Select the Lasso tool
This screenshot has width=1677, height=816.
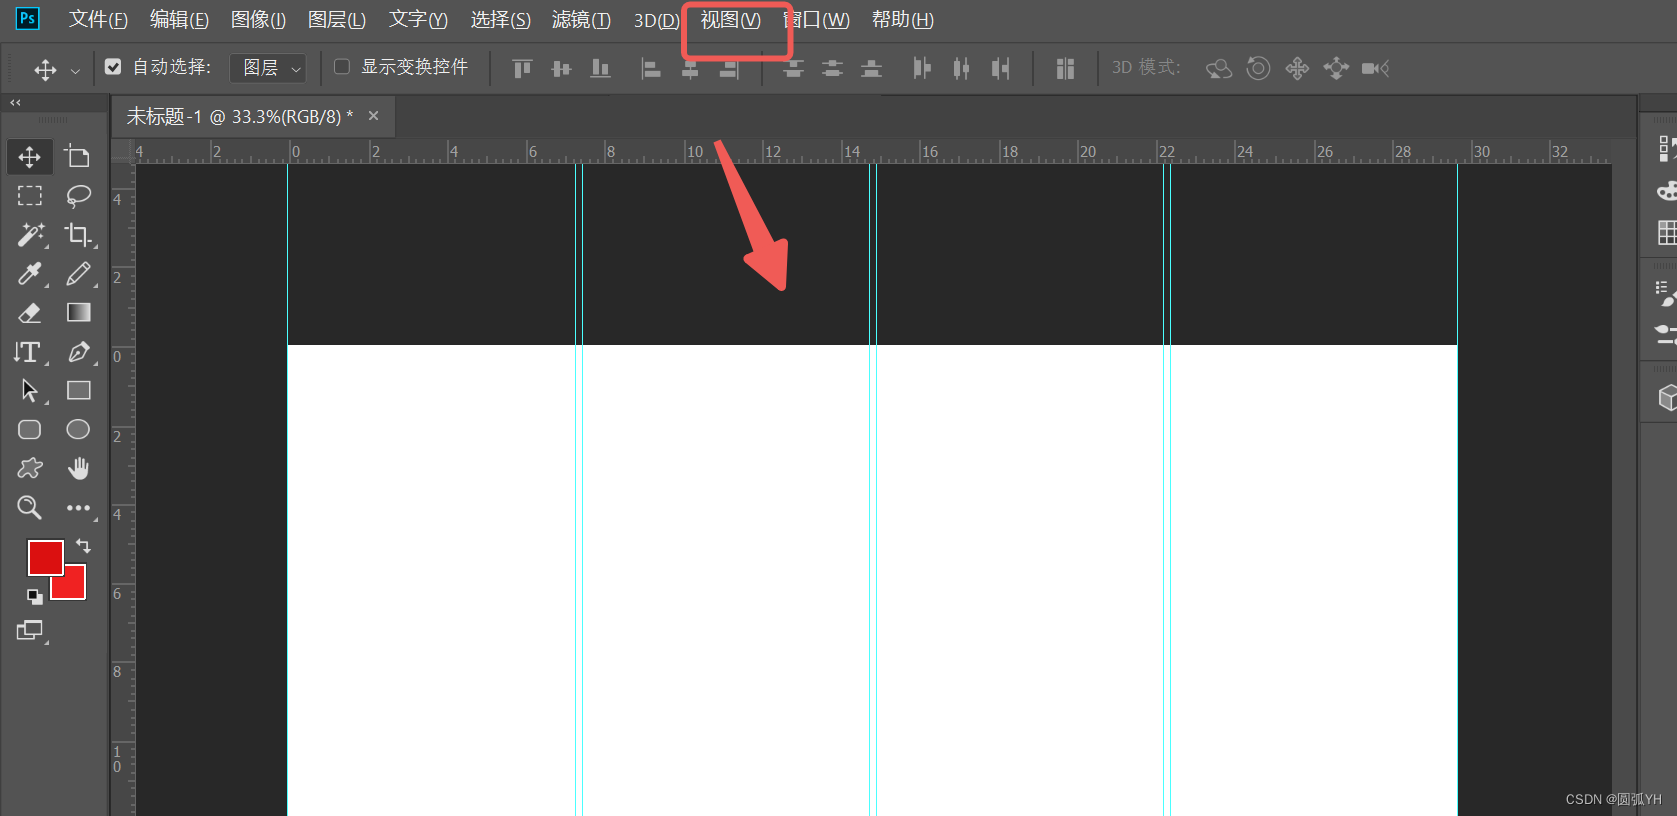[x=78, y=196]
